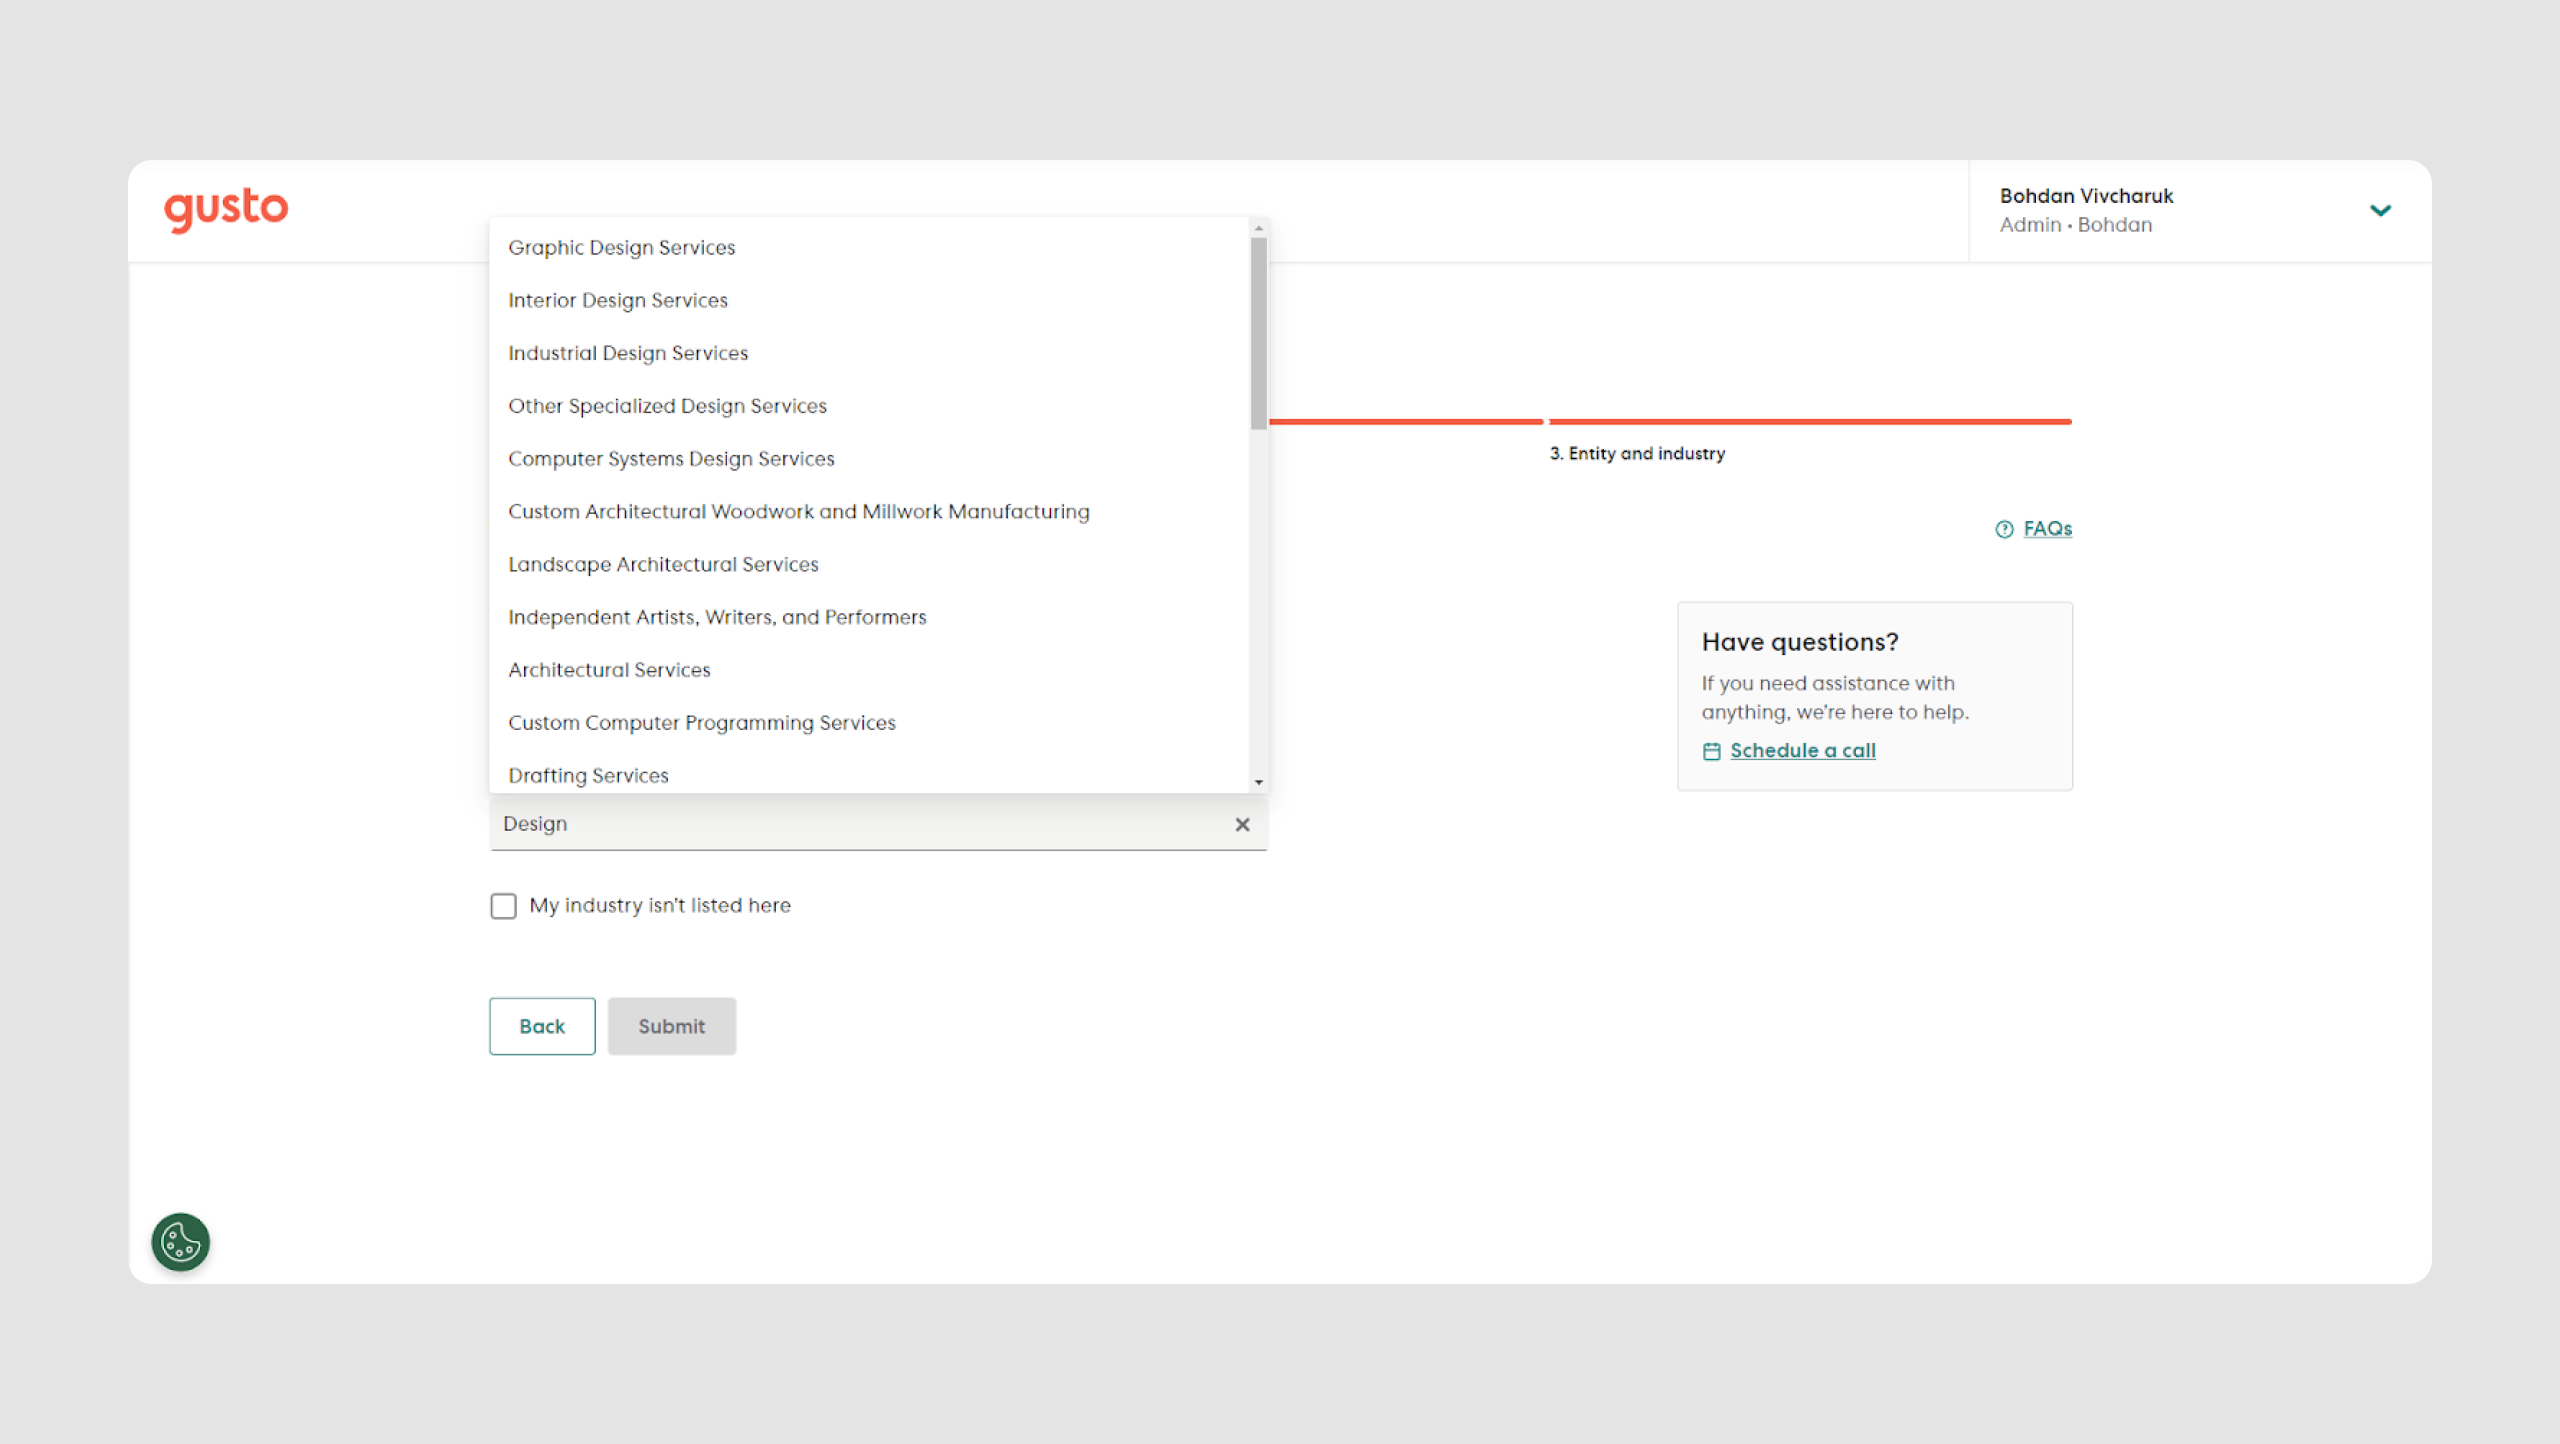Select Custom Architectural Woodwork and Millwork Manufacturing
The width and height of the screenshot is (2560, 1444).
pos(869,512)
